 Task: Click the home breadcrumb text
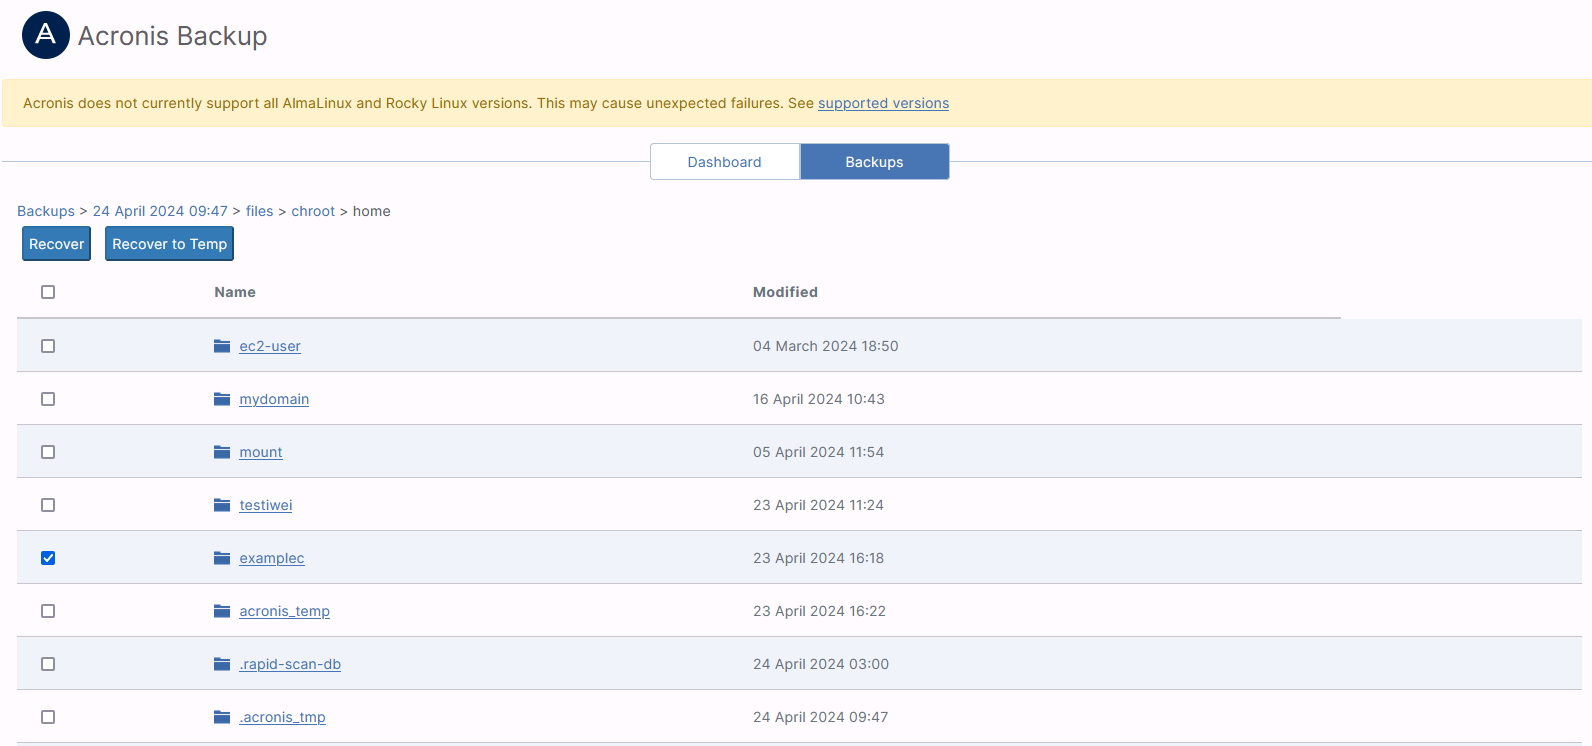point(372,211)
